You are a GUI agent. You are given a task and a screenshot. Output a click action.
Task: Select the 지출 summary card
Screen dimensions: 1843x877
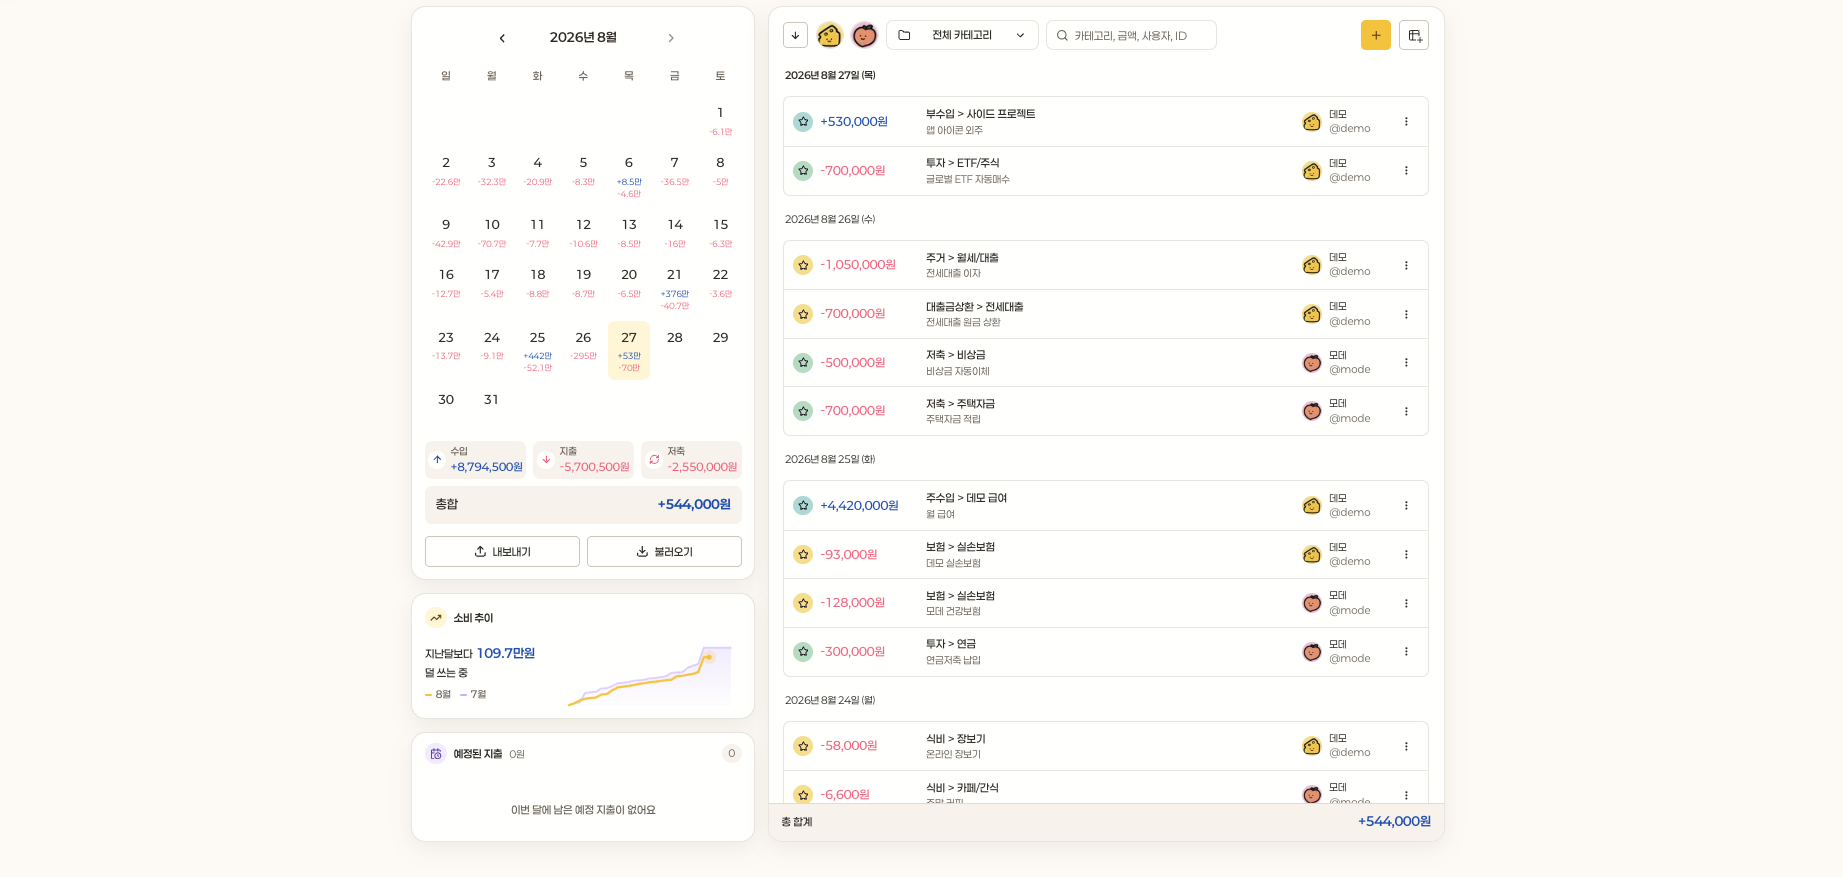(583, 460)
